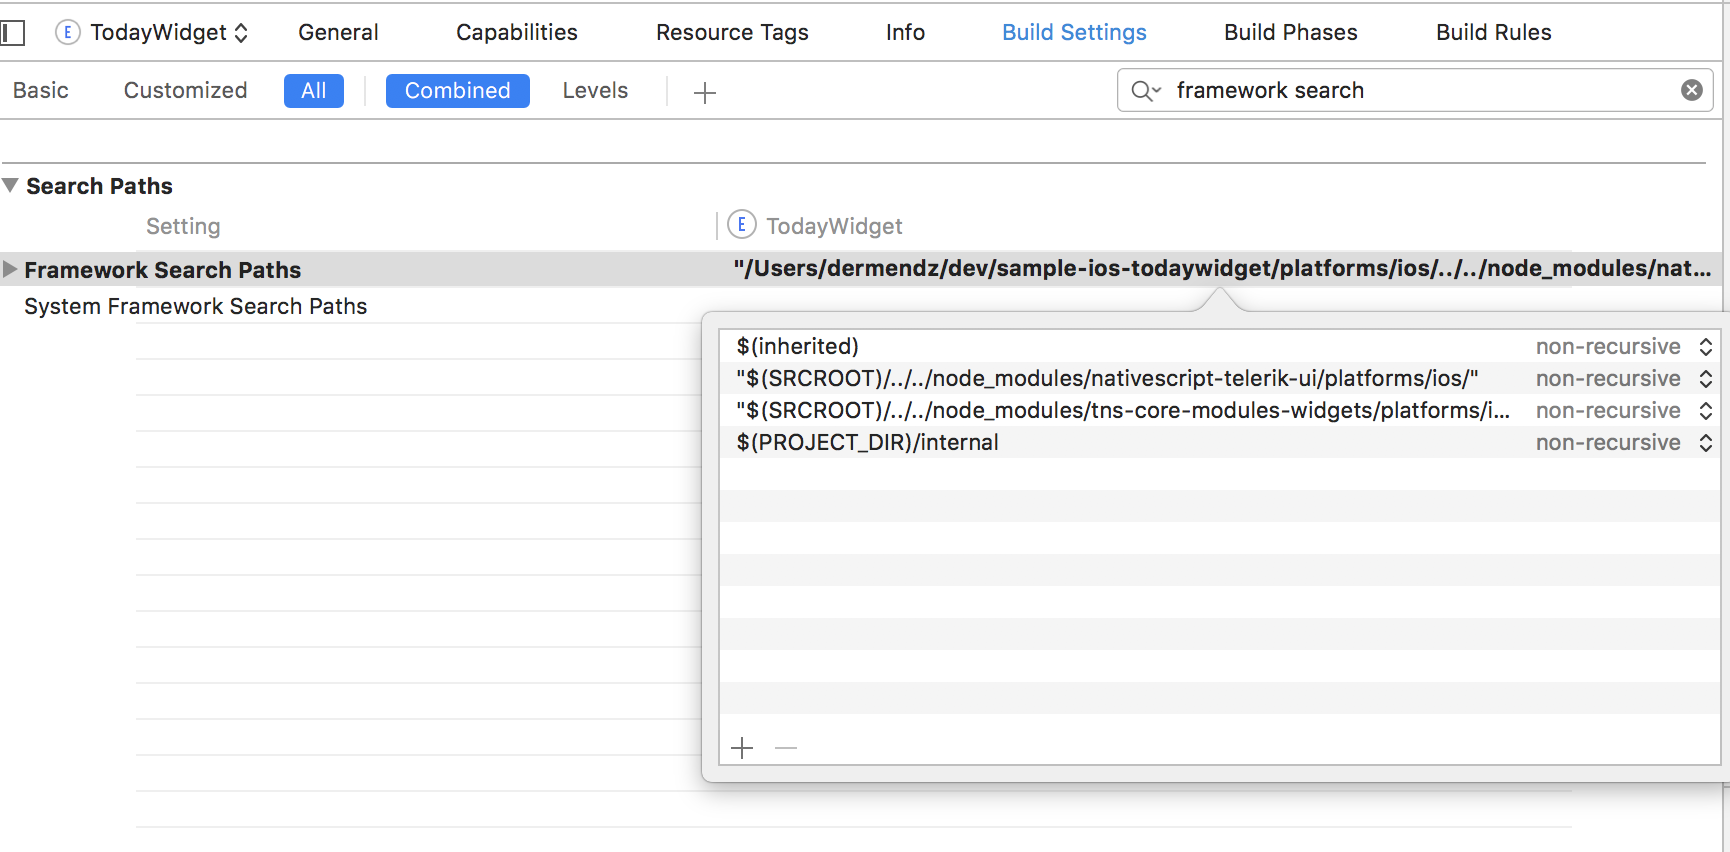Viewport: 1730px width, 852px height.
Task: Click the TodayWidget target icon
Action: click(67, 32)
